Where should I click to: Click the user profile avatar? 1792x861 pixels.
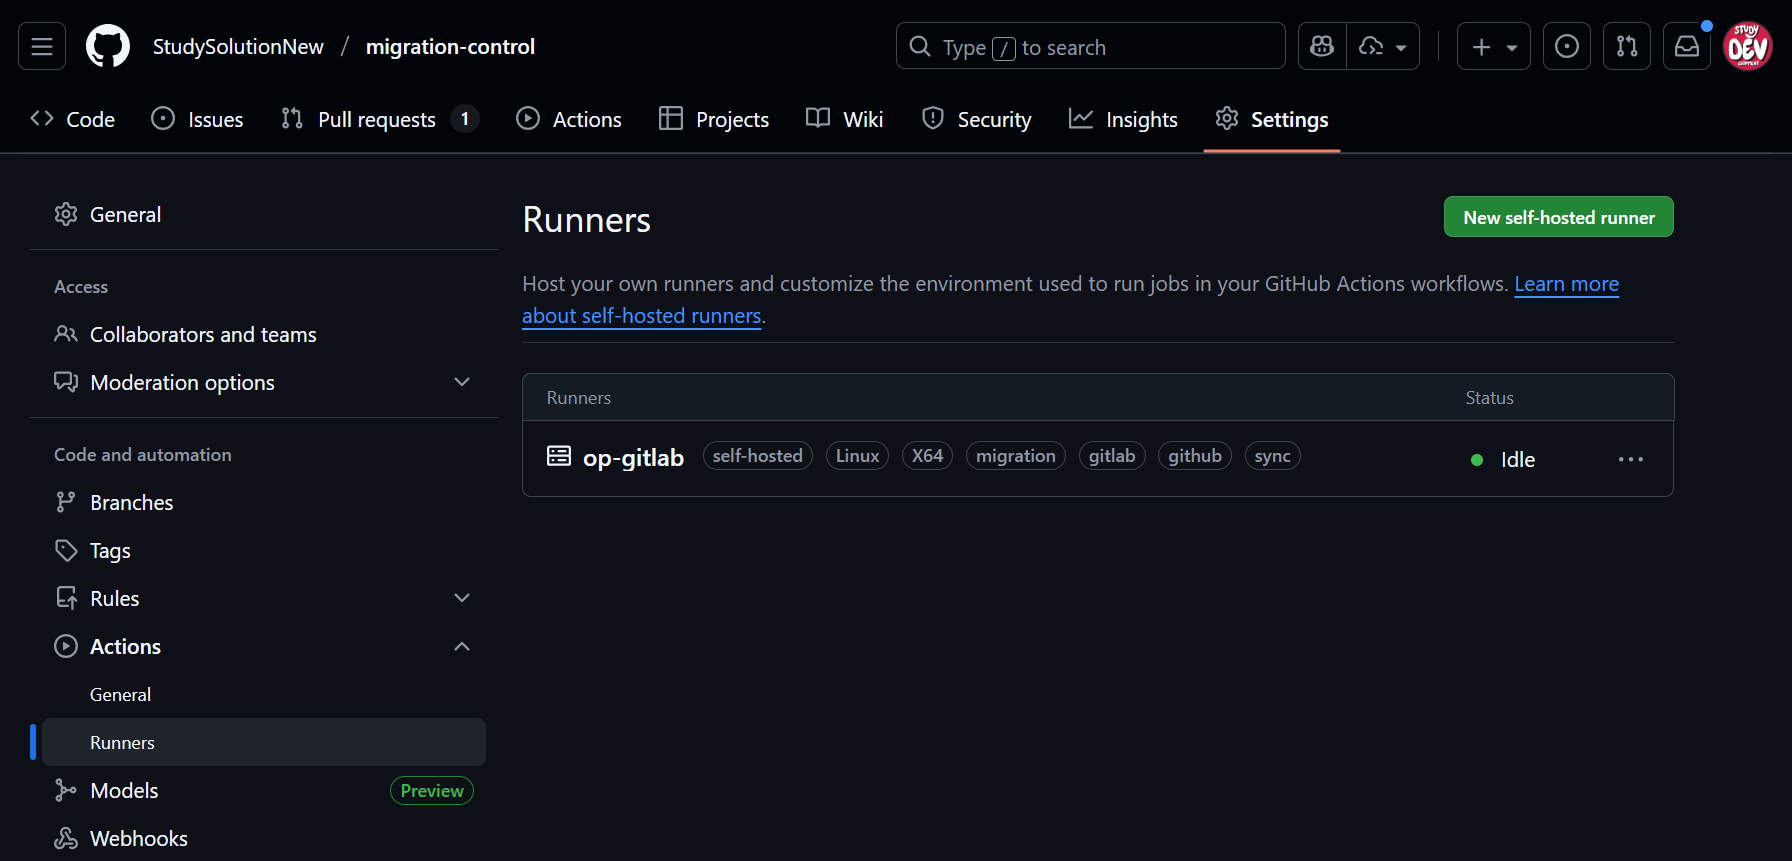[x=1747, y=47]
